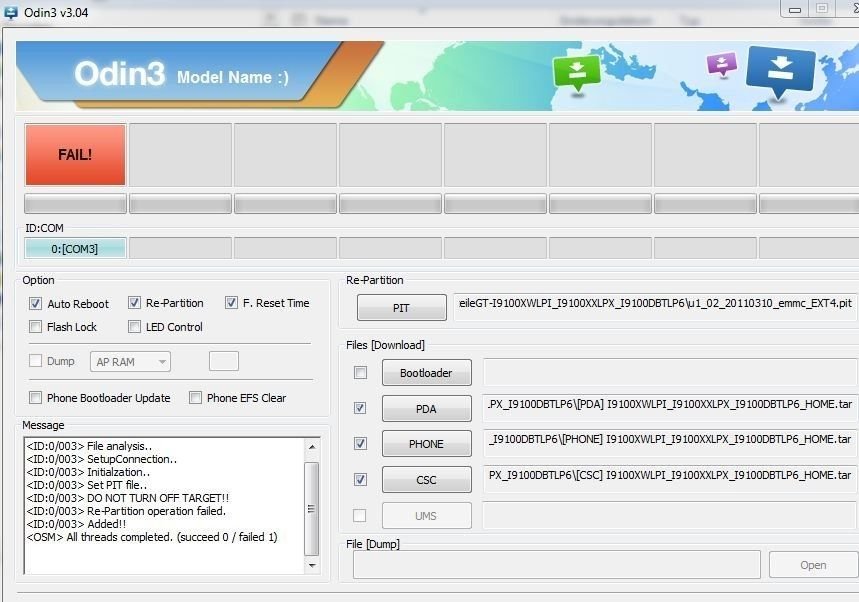Click the PDA file button
This screenshot has width=859, height=602.
click(426, 408)
